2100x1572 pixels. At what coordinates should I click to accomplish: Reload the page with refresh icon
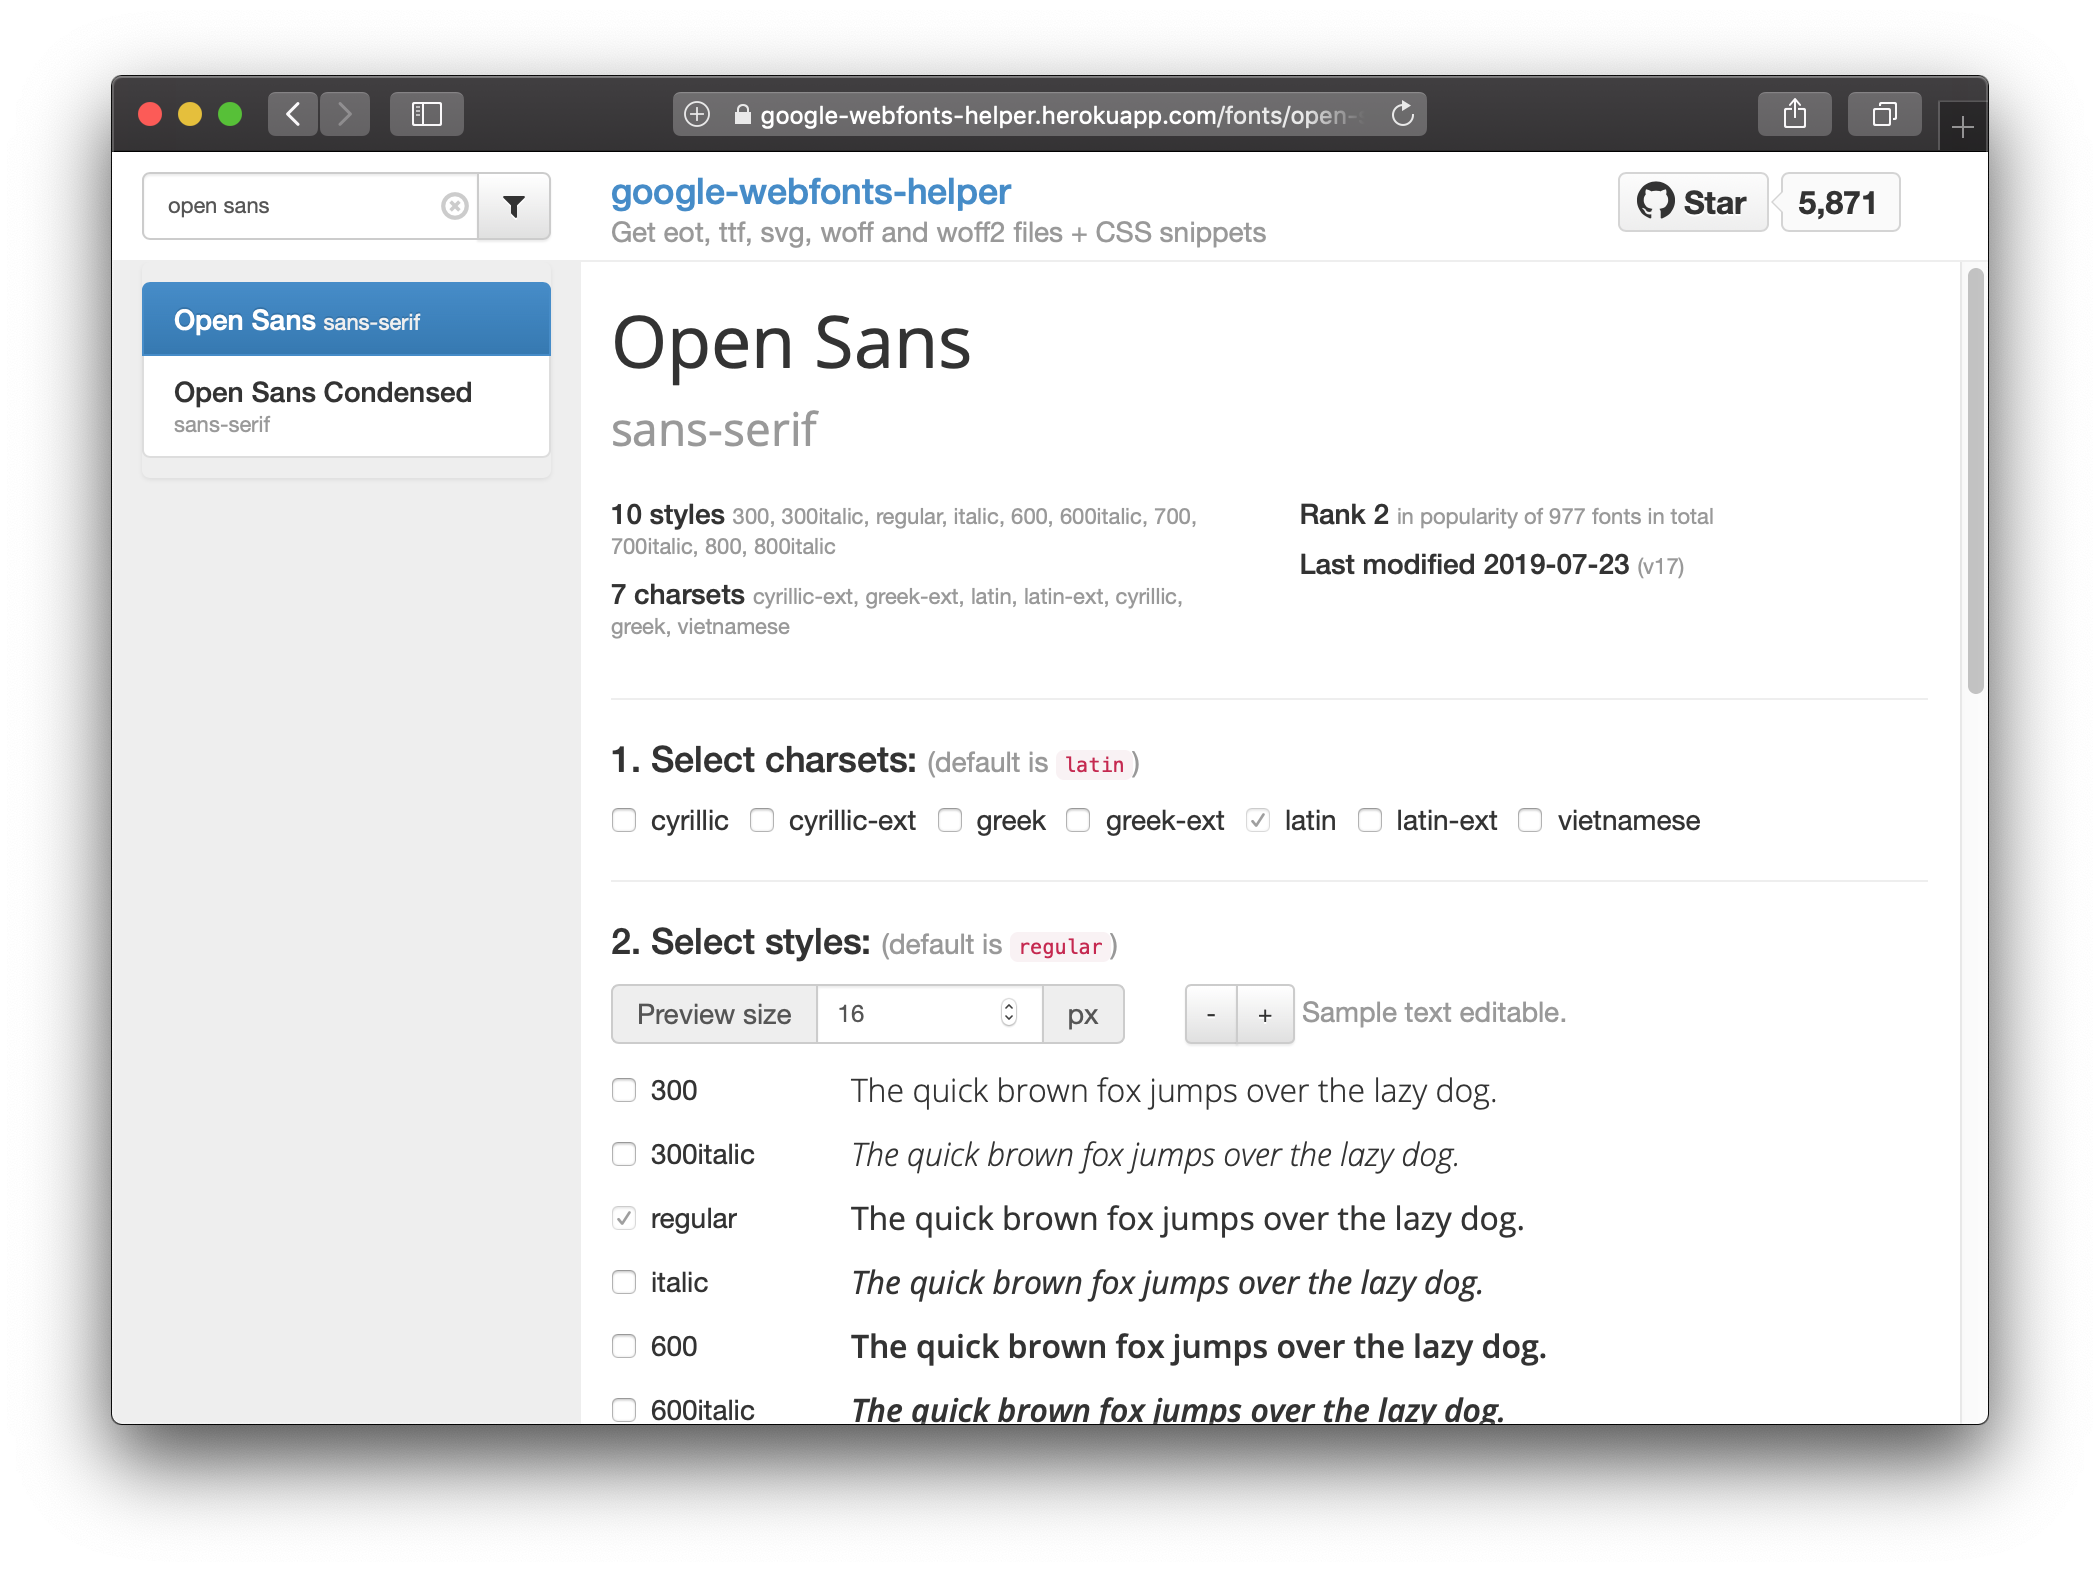coord(1403,114)
